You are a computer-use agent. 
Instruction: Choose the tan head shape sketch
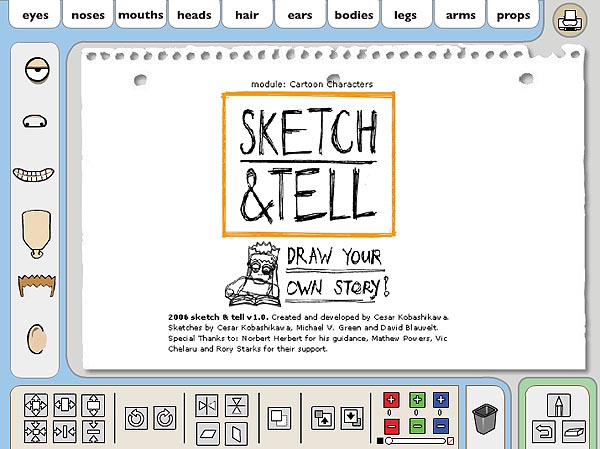pos(36,233)
